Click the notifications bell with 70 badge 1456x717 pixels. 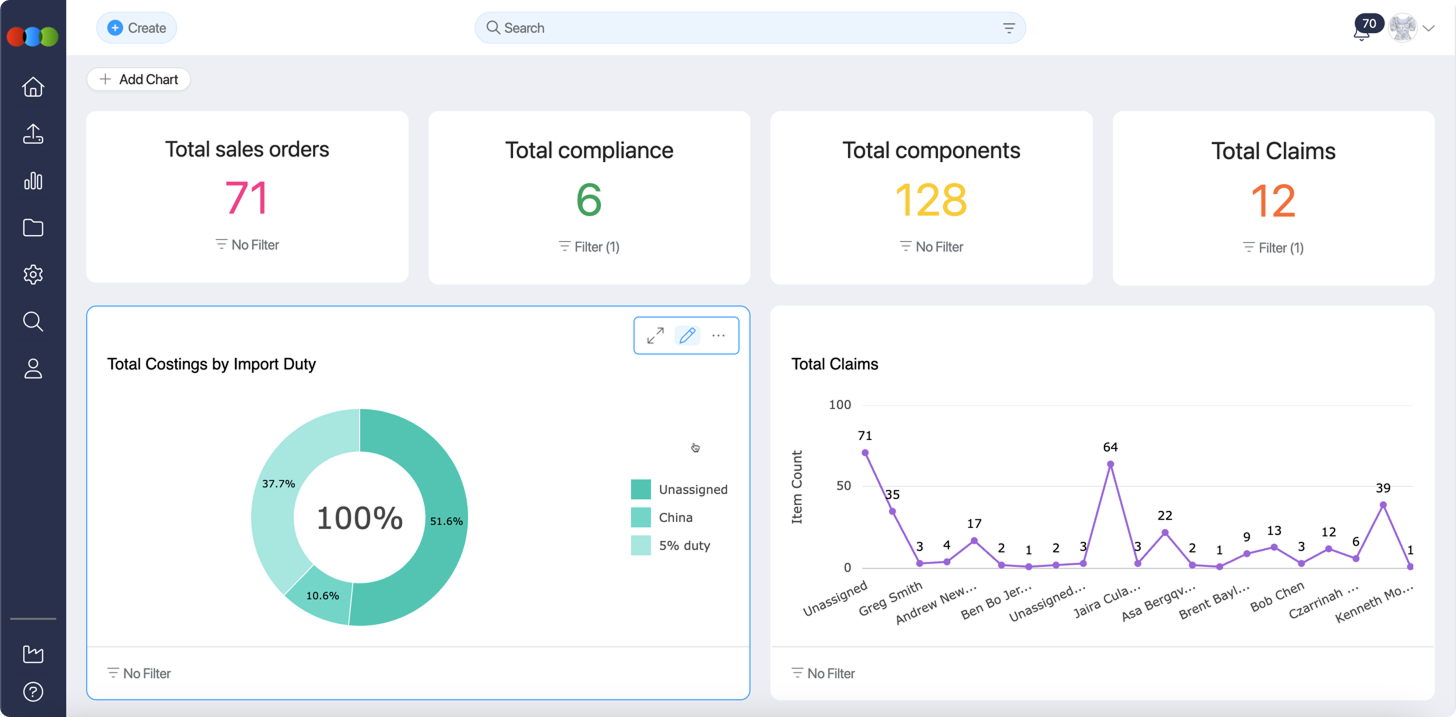click(x=1362, y=30)
